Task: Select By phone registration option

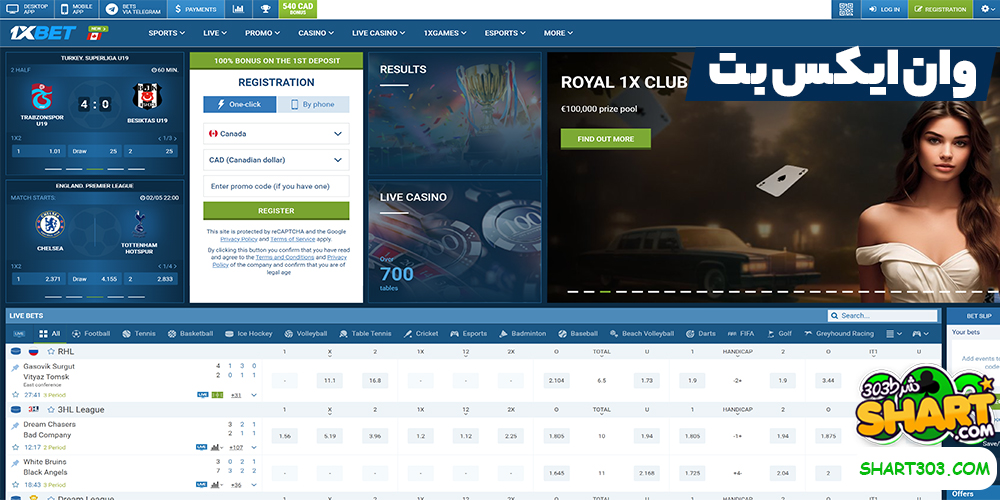Action: 313,105
